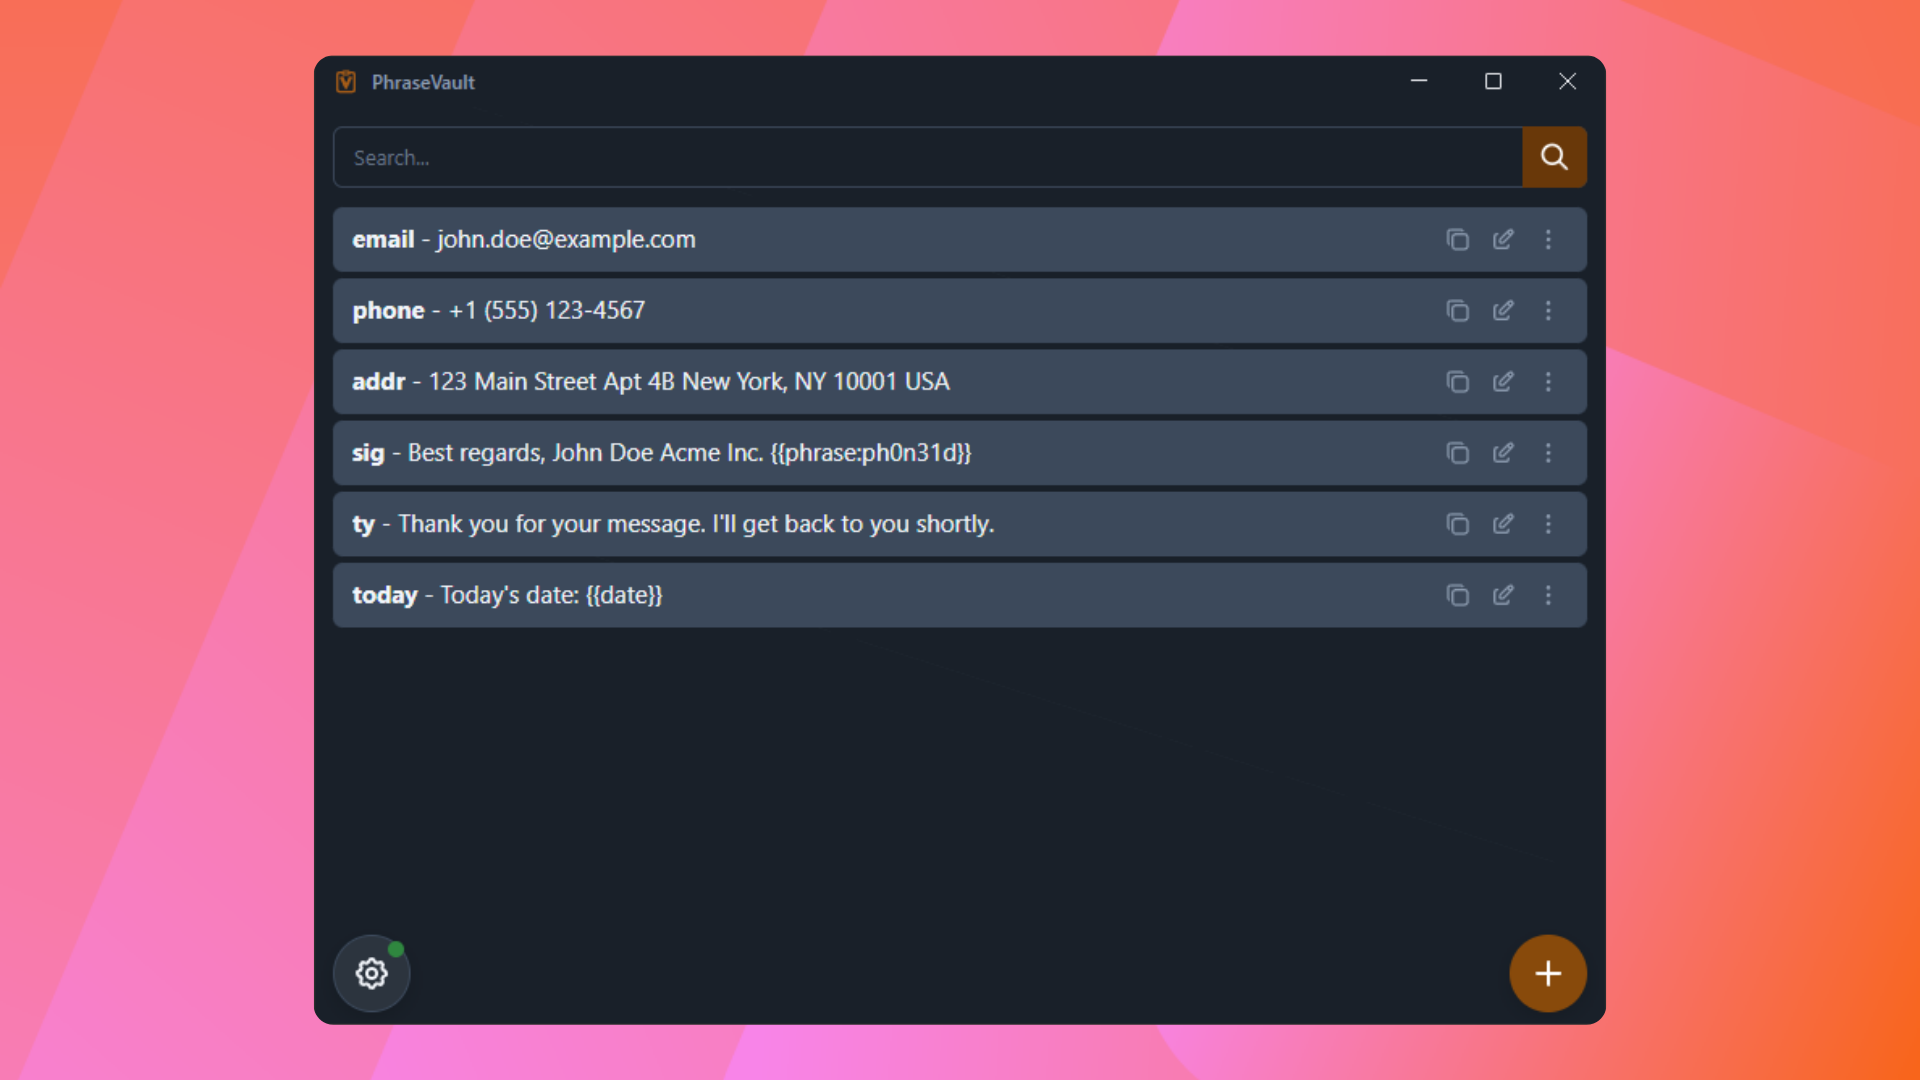Check the green status indicator near settings

pos(394,947)
